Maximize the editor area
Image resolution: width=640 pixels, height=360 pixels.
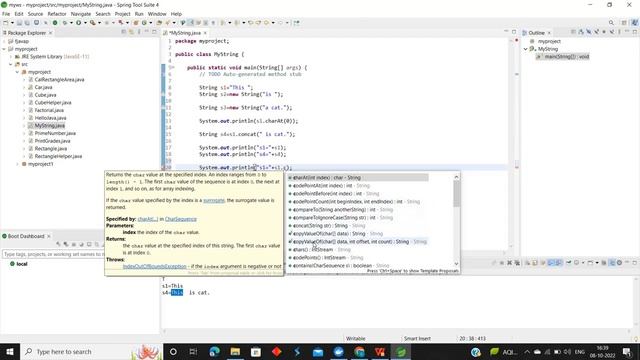pyautogui.click(x=514, y=32)
